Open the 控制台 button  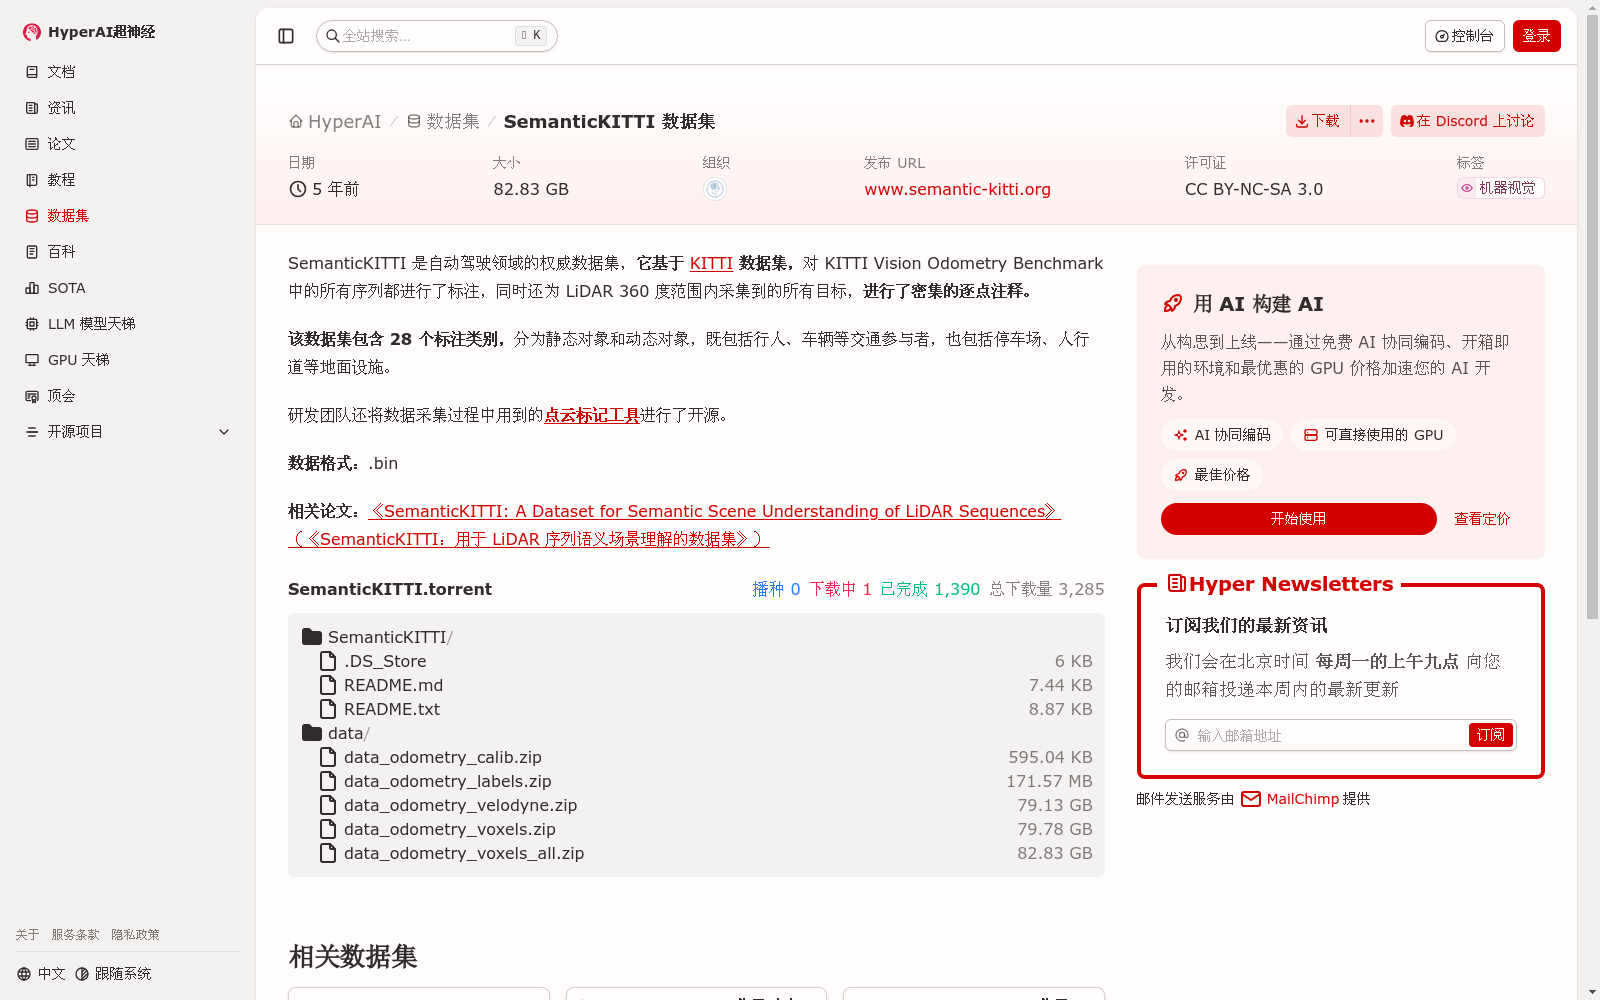[x=1464, y=36]
